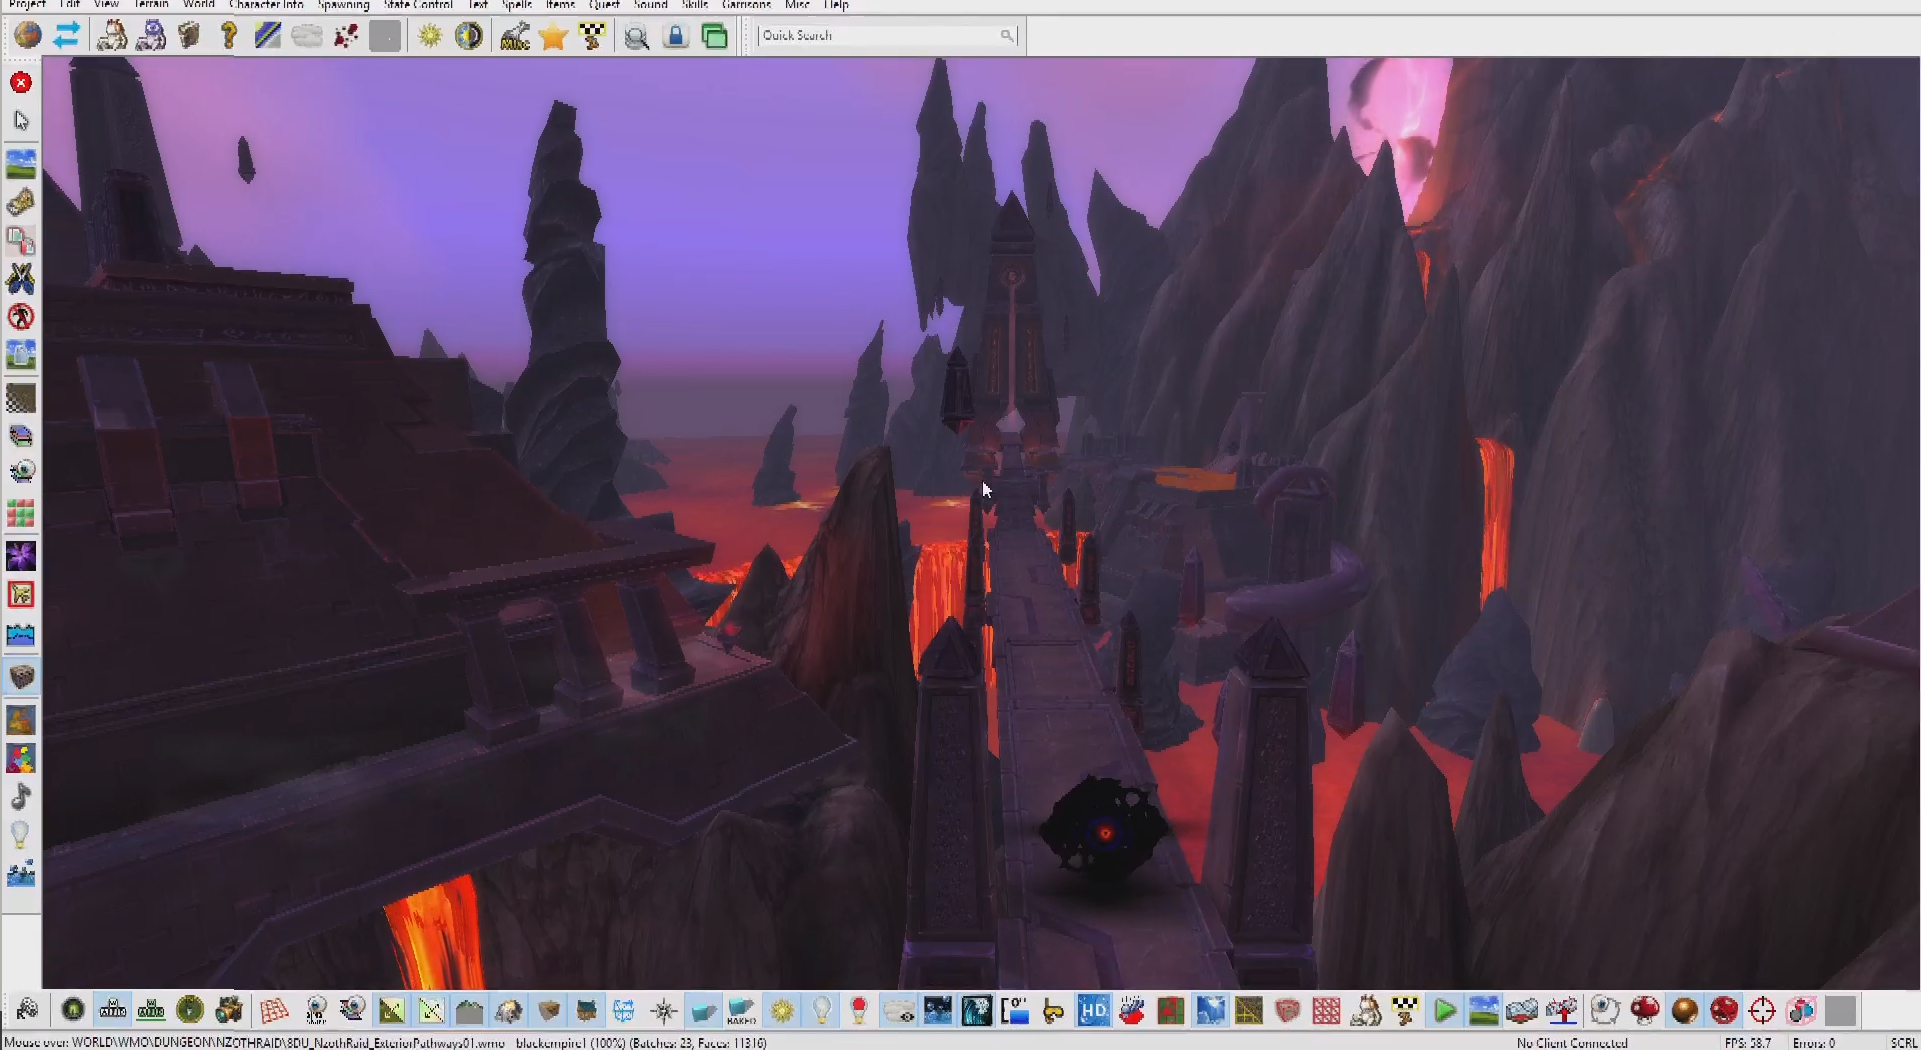Click the 'No Client Connected' status text
Viewport: 1921px width, 1050px height.
click(x=1572, y=1042)
